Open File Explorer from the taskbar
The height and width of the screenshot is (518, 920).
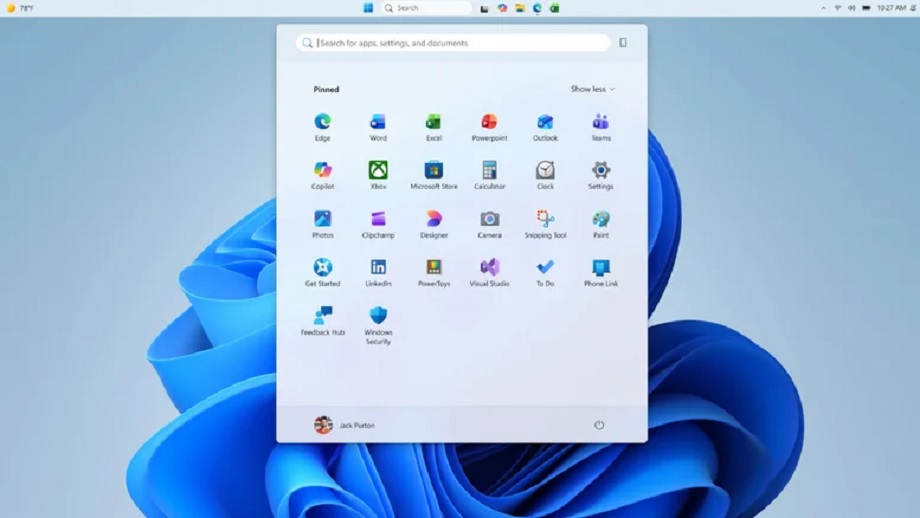(x=520, y=8)
